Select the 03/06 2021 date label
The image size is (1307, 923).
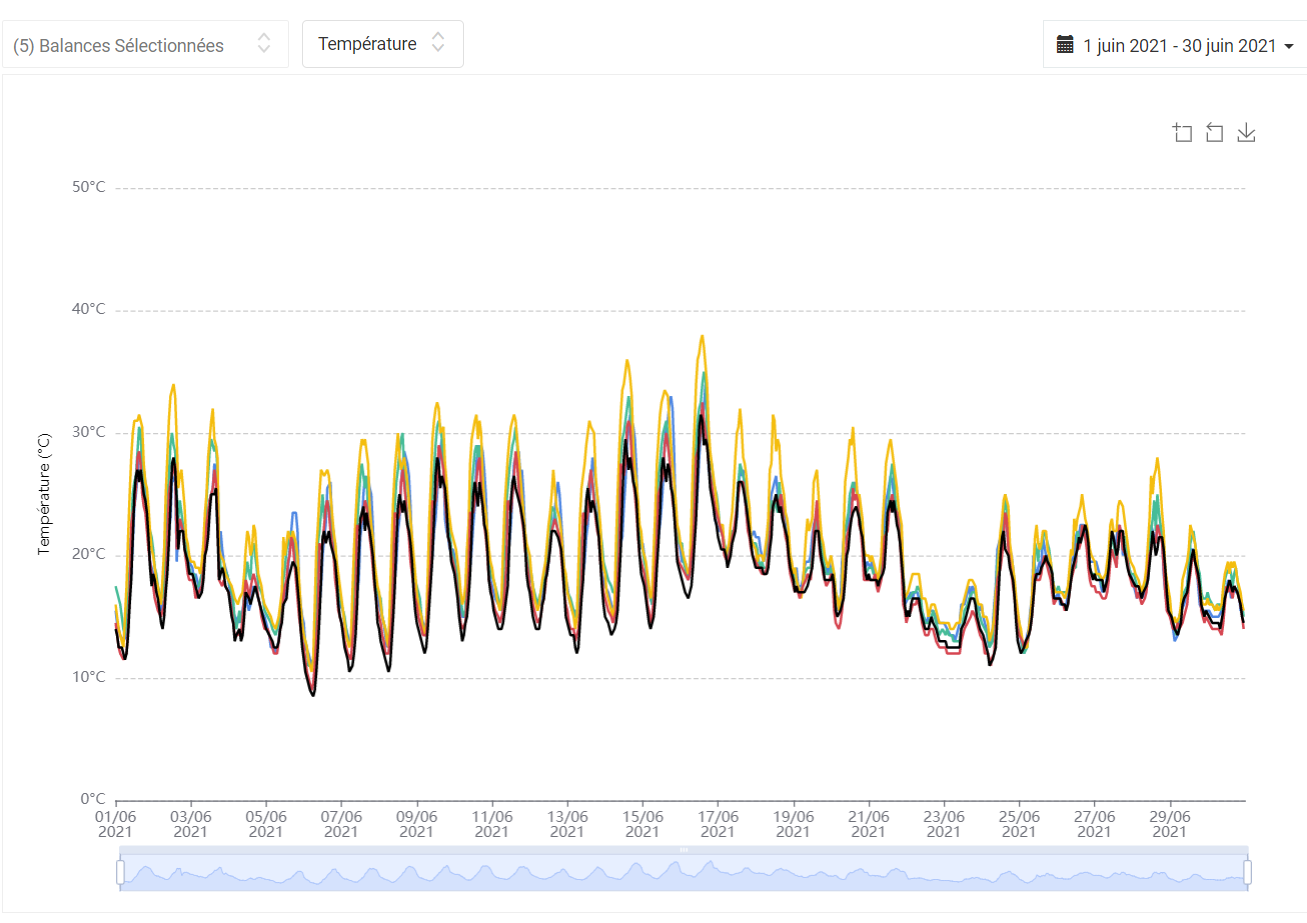coord(191,823)
